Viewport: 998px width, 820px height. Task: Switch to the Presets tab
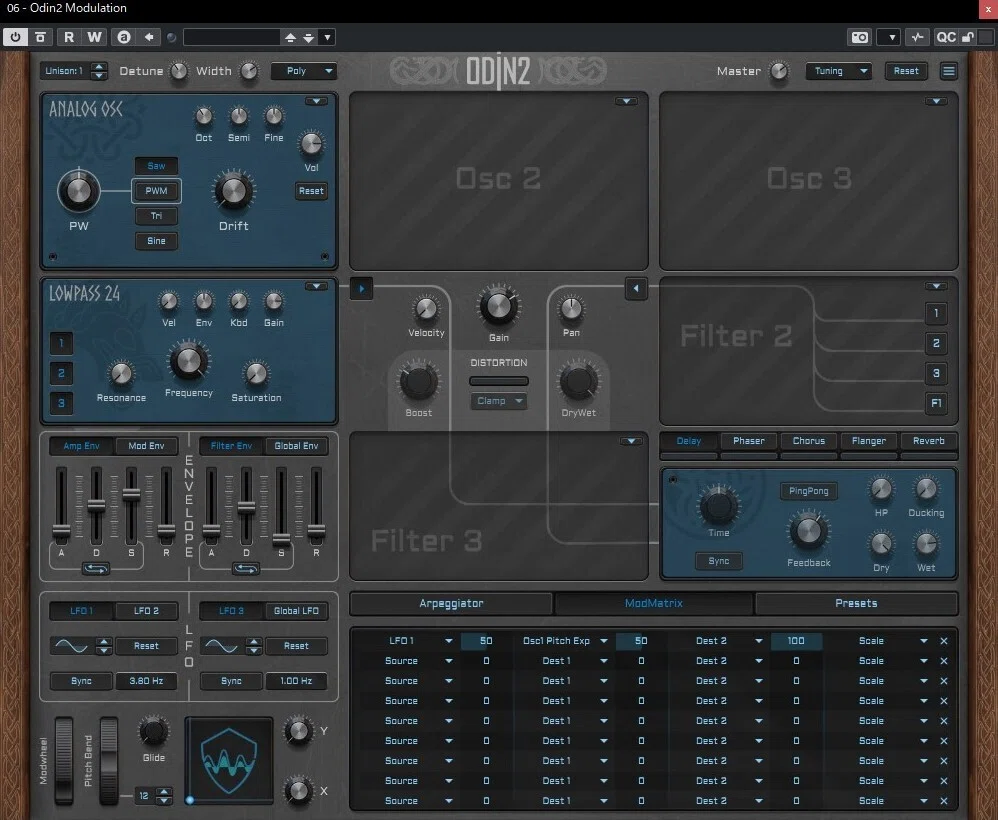[856, 604]
